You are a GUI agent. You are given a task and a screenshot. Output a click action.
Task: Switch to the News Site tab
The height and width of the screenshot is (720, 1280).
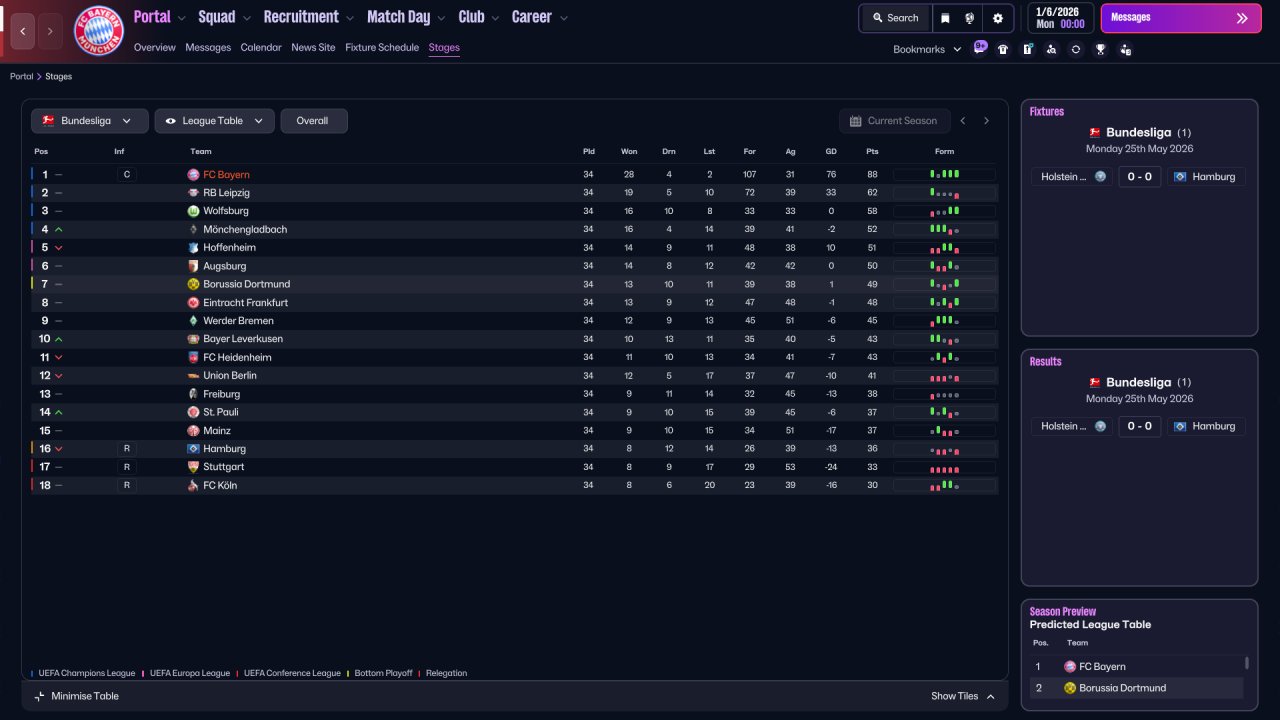[313, 47]
